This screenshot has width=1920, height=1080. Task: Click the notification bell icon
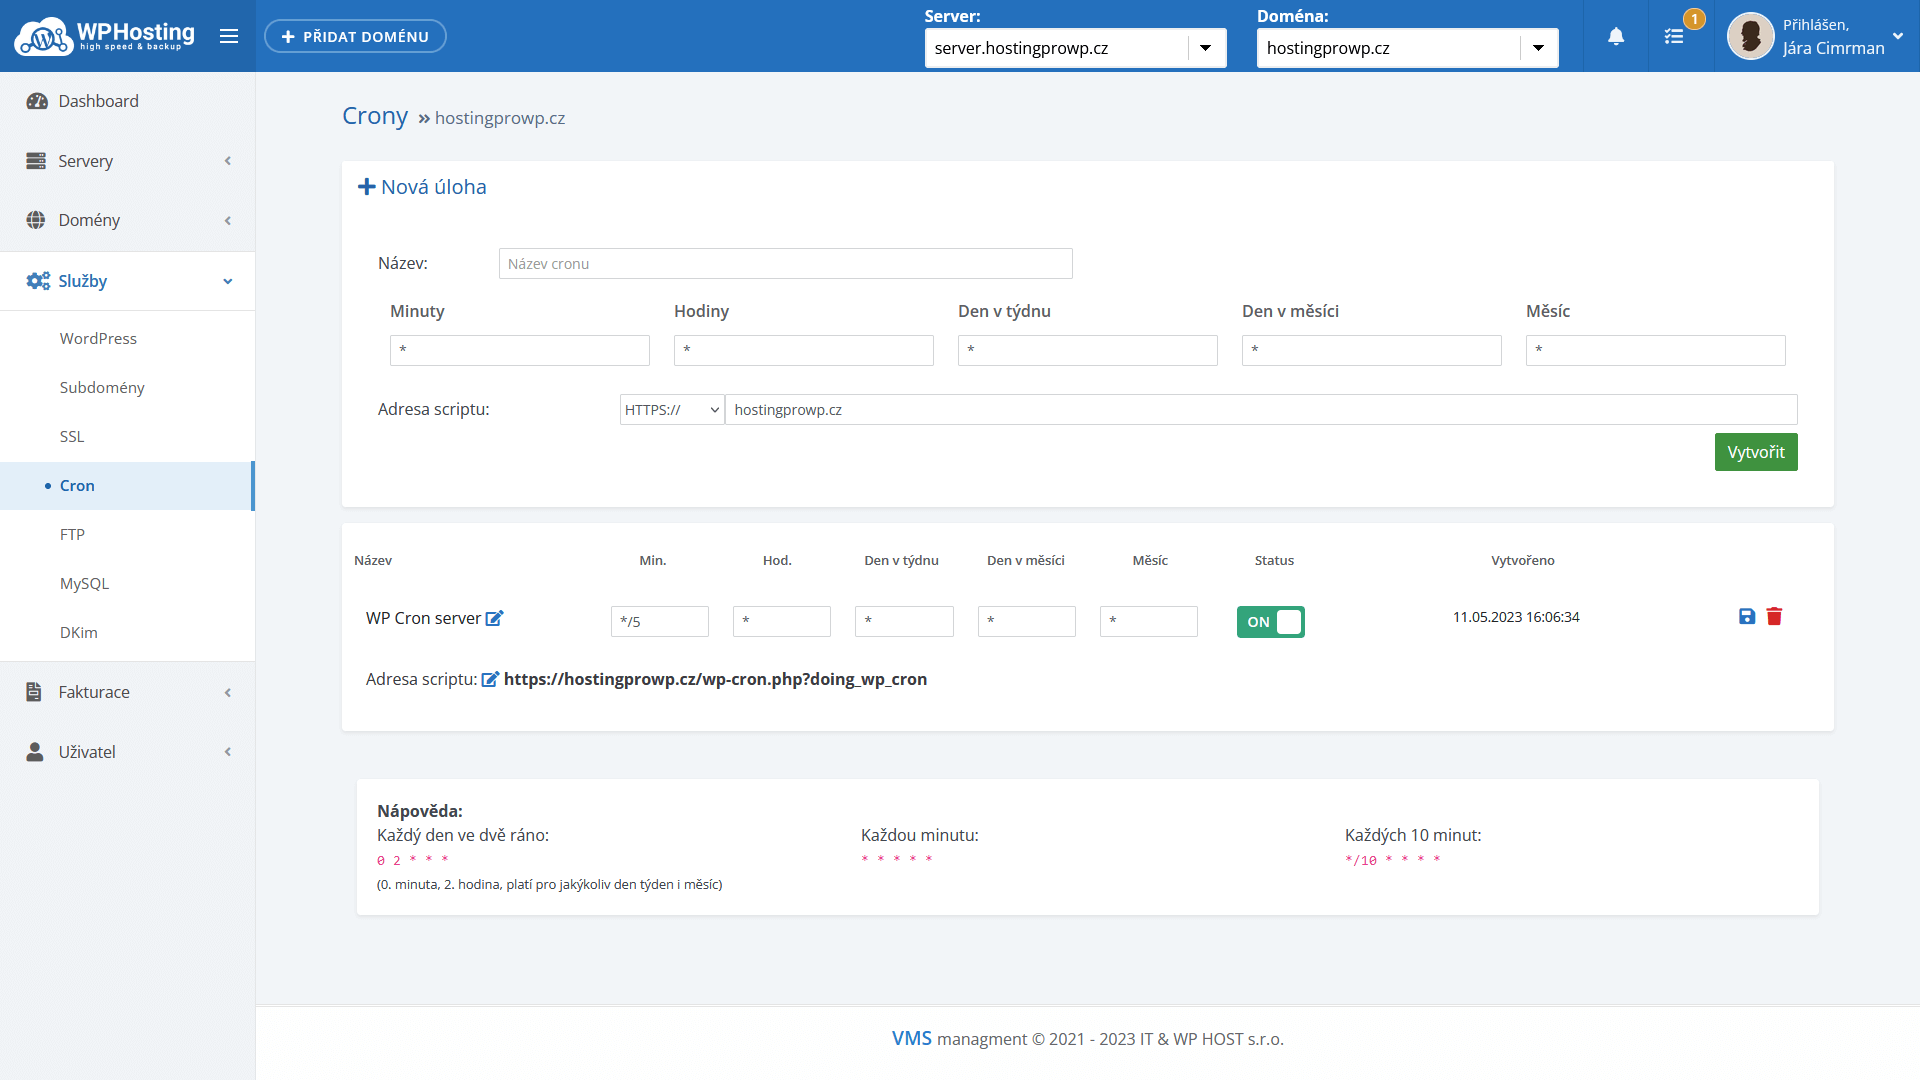(1616, 37)
